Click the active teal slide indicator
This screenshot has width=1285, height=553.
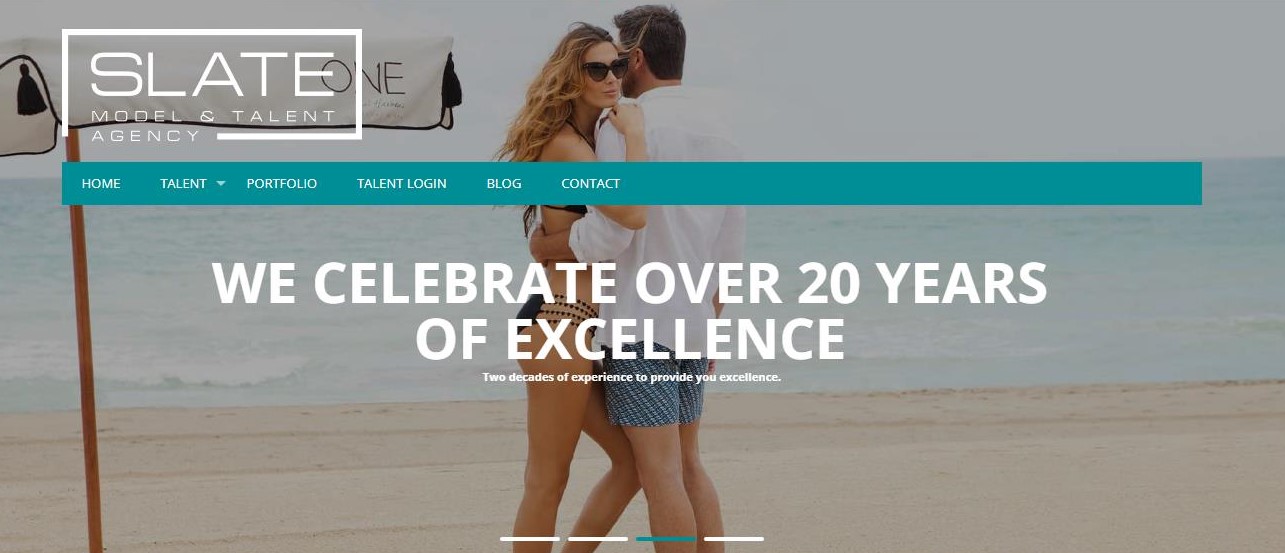pos(666,539)
